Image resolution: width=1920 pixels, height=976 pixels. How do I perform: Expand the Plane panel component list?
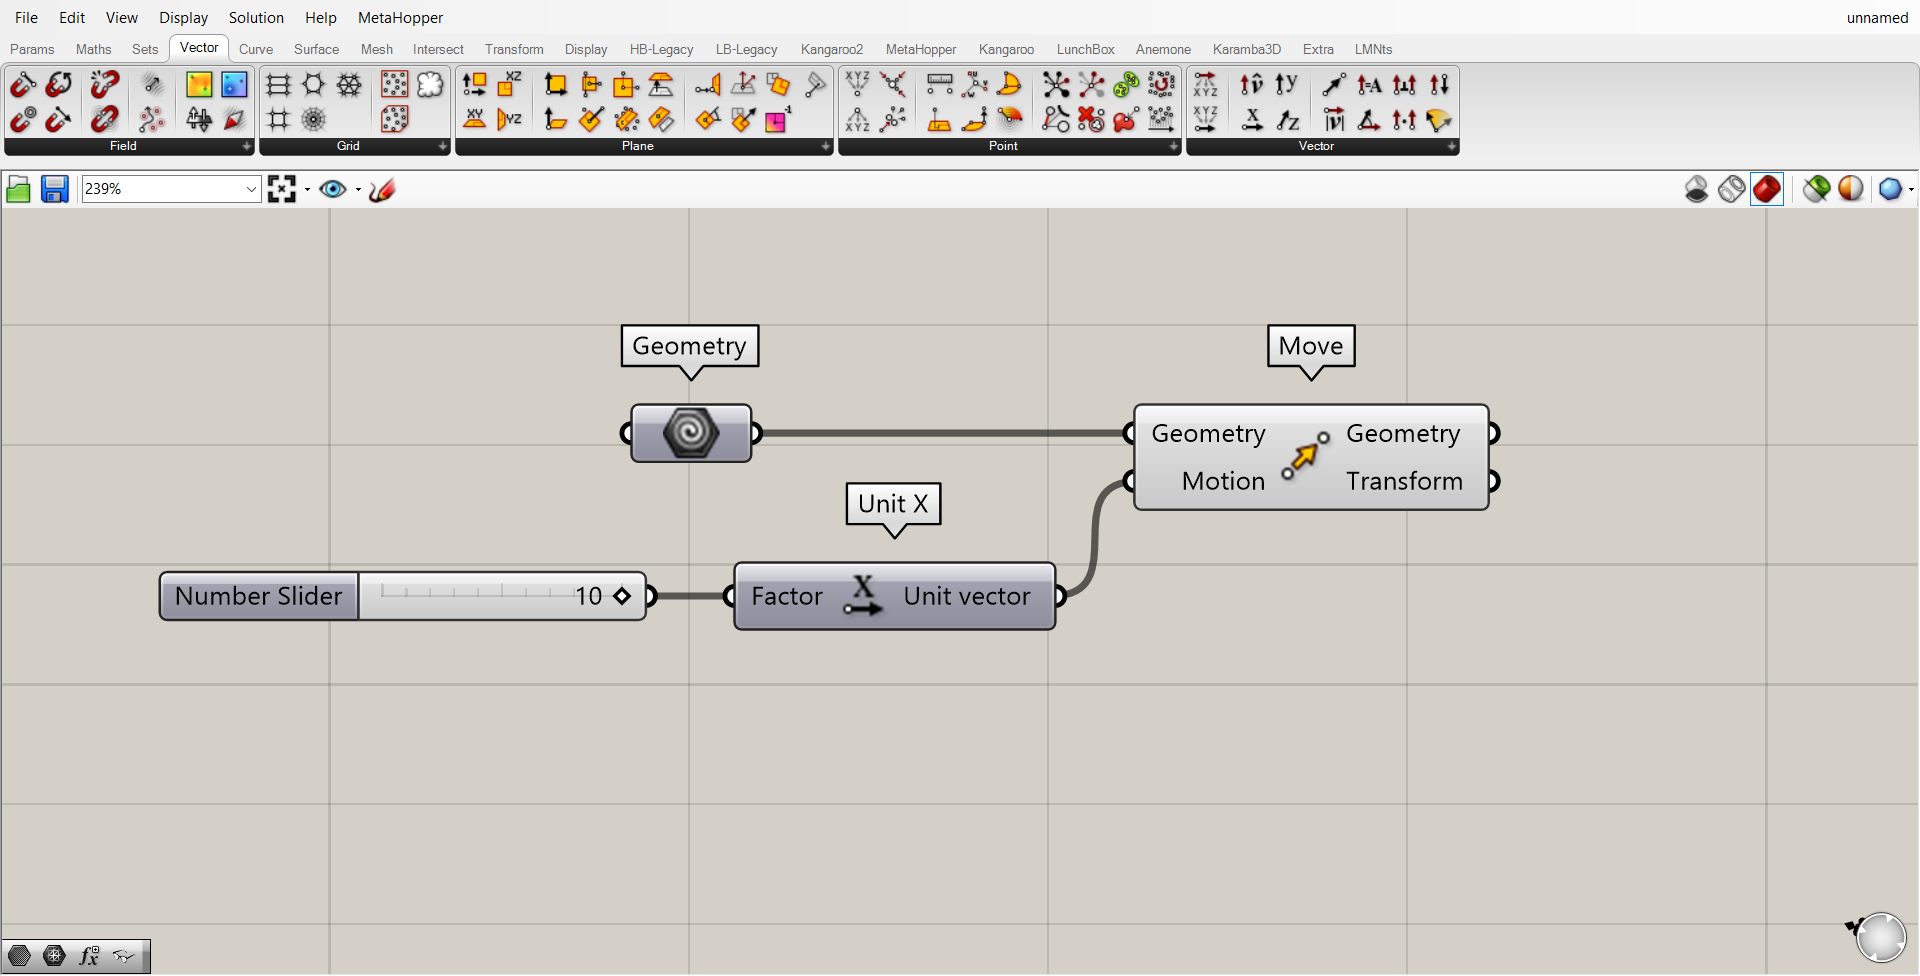(x=825, y=146)
